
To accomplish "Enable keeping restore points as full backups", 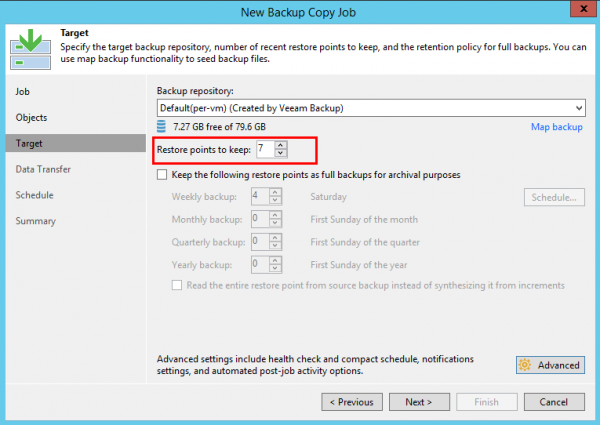I will 163,175.
